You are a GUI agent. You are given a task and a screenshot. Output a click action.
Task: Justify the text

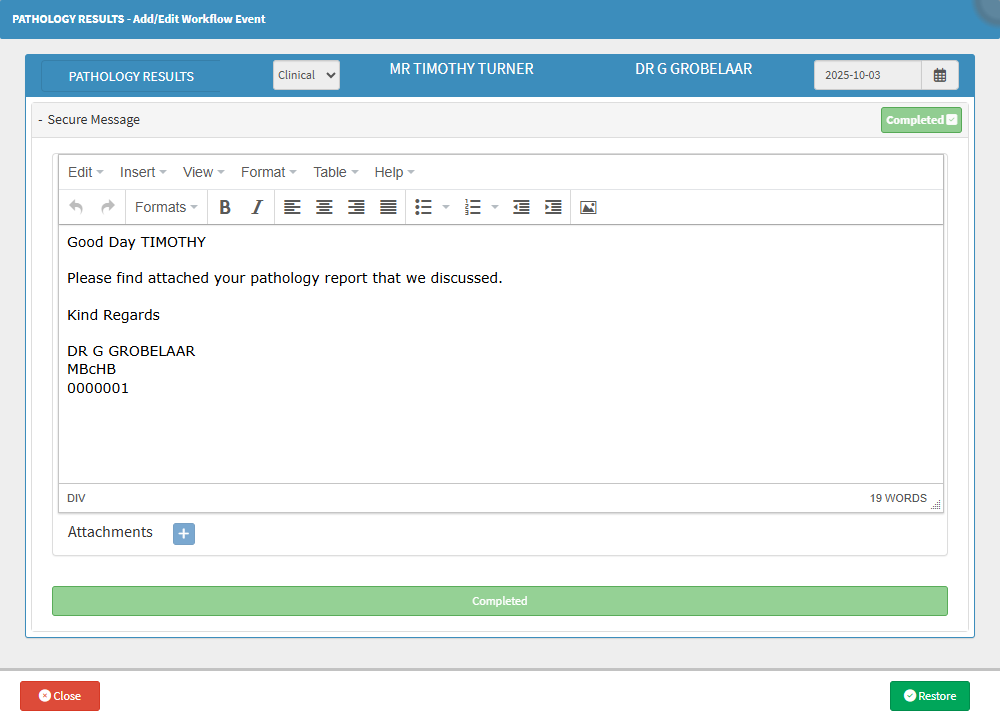tap(388, 207)
